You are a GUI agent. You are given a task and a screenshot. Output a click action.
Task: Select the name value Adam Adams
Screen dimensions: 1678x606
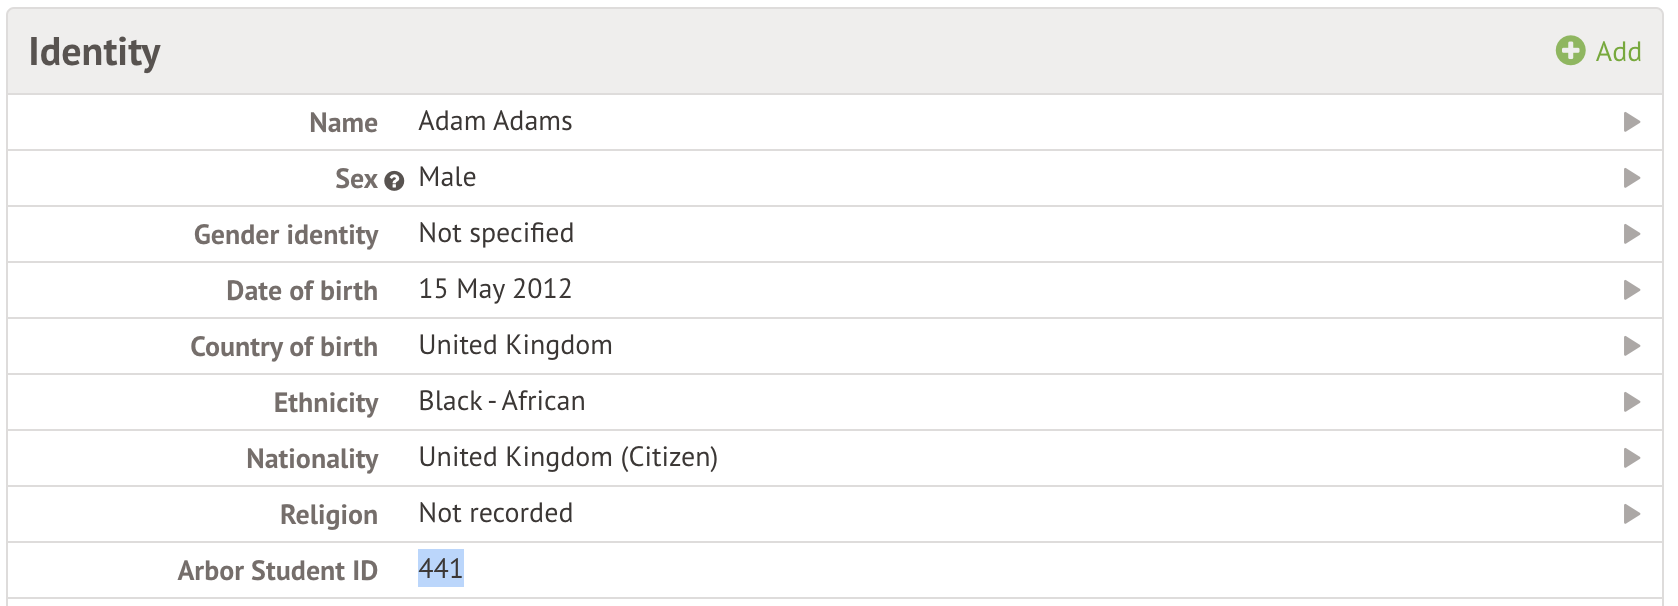click(495, 121)
